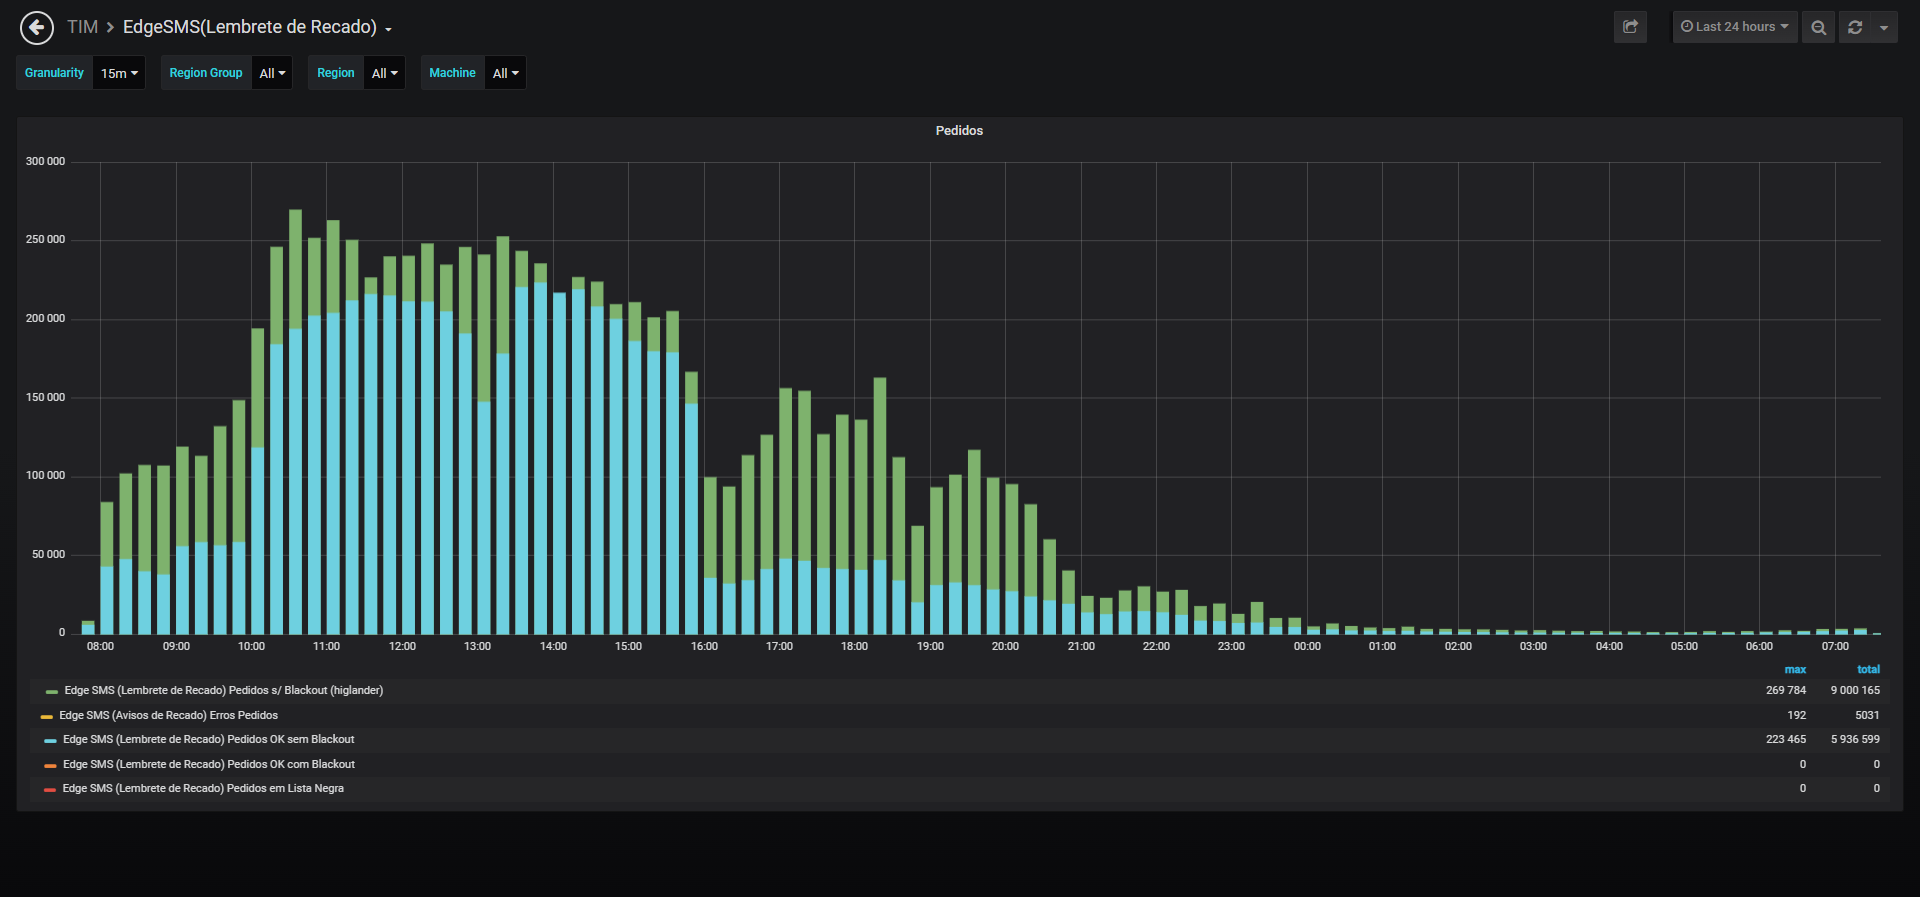Open the Machine All dropdown
The width and height of the screenshot is (1920, 897).
coord(505,73)
